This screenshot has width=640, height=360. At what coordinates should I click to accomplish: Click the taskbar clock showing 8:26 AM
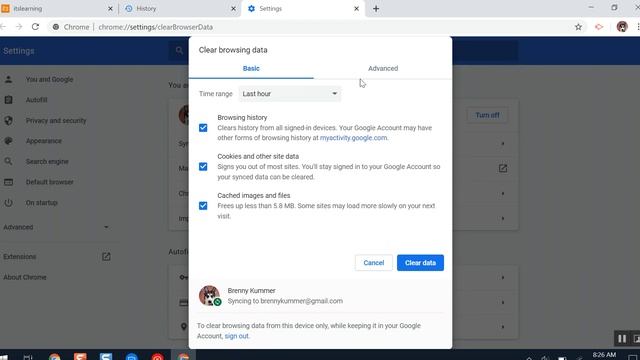604,356
